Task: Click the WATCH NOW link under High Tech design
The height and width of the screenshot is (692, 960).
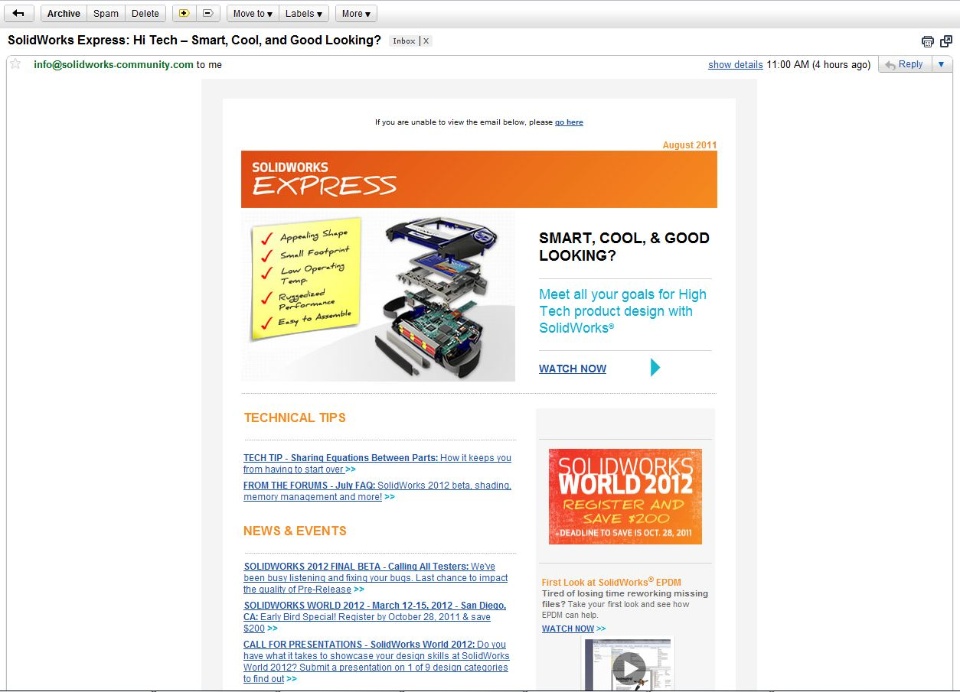Action: point(572,369)
